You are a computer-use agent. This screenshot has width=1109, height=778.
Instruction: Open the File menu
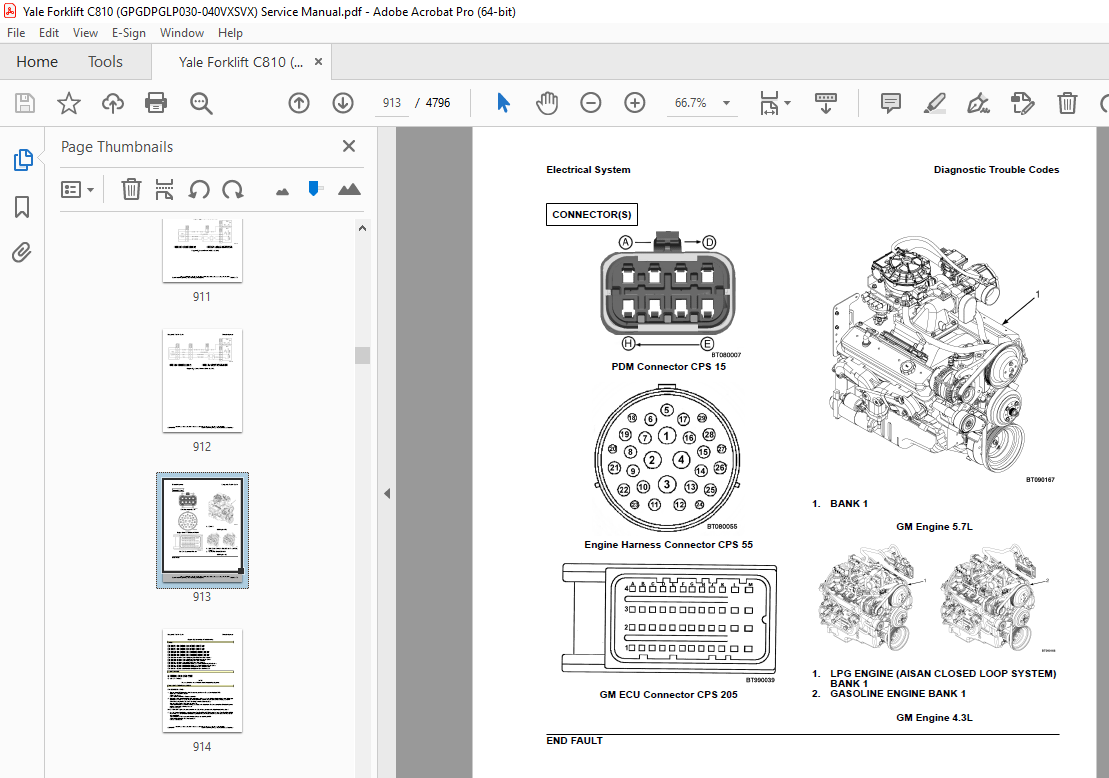16,33
